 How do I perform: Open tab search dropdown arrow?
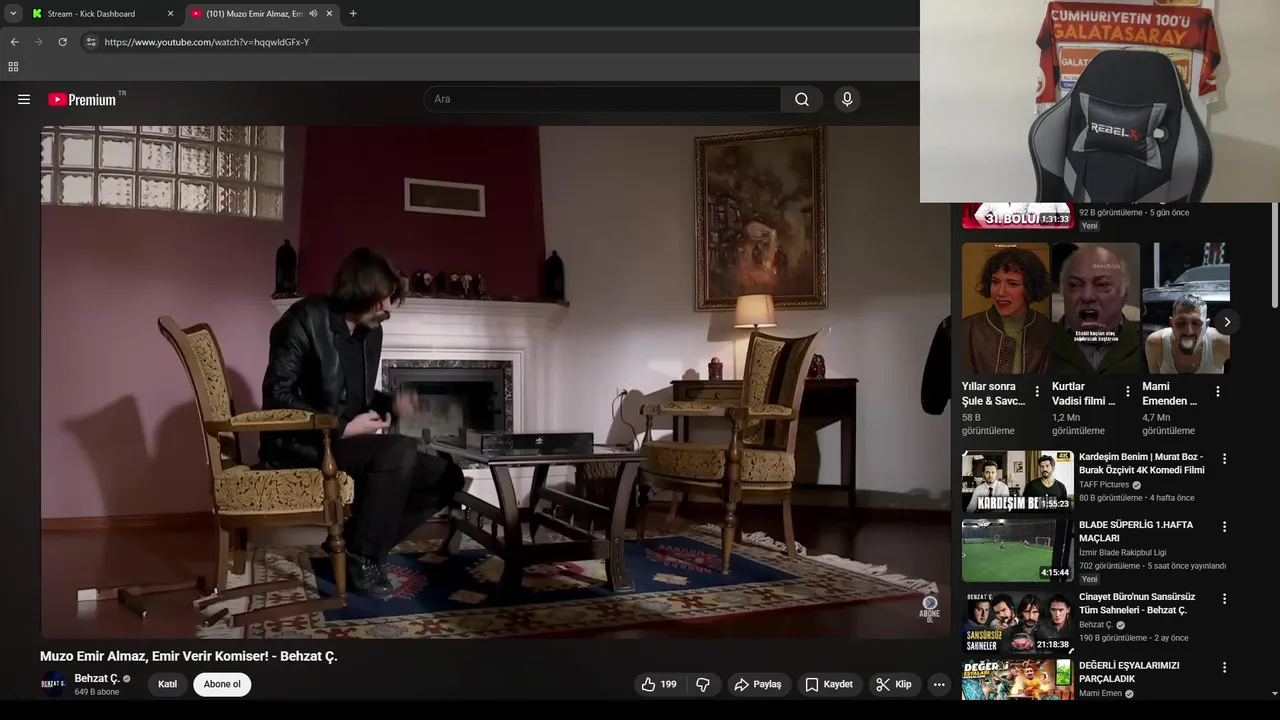(x=13, y=14)
